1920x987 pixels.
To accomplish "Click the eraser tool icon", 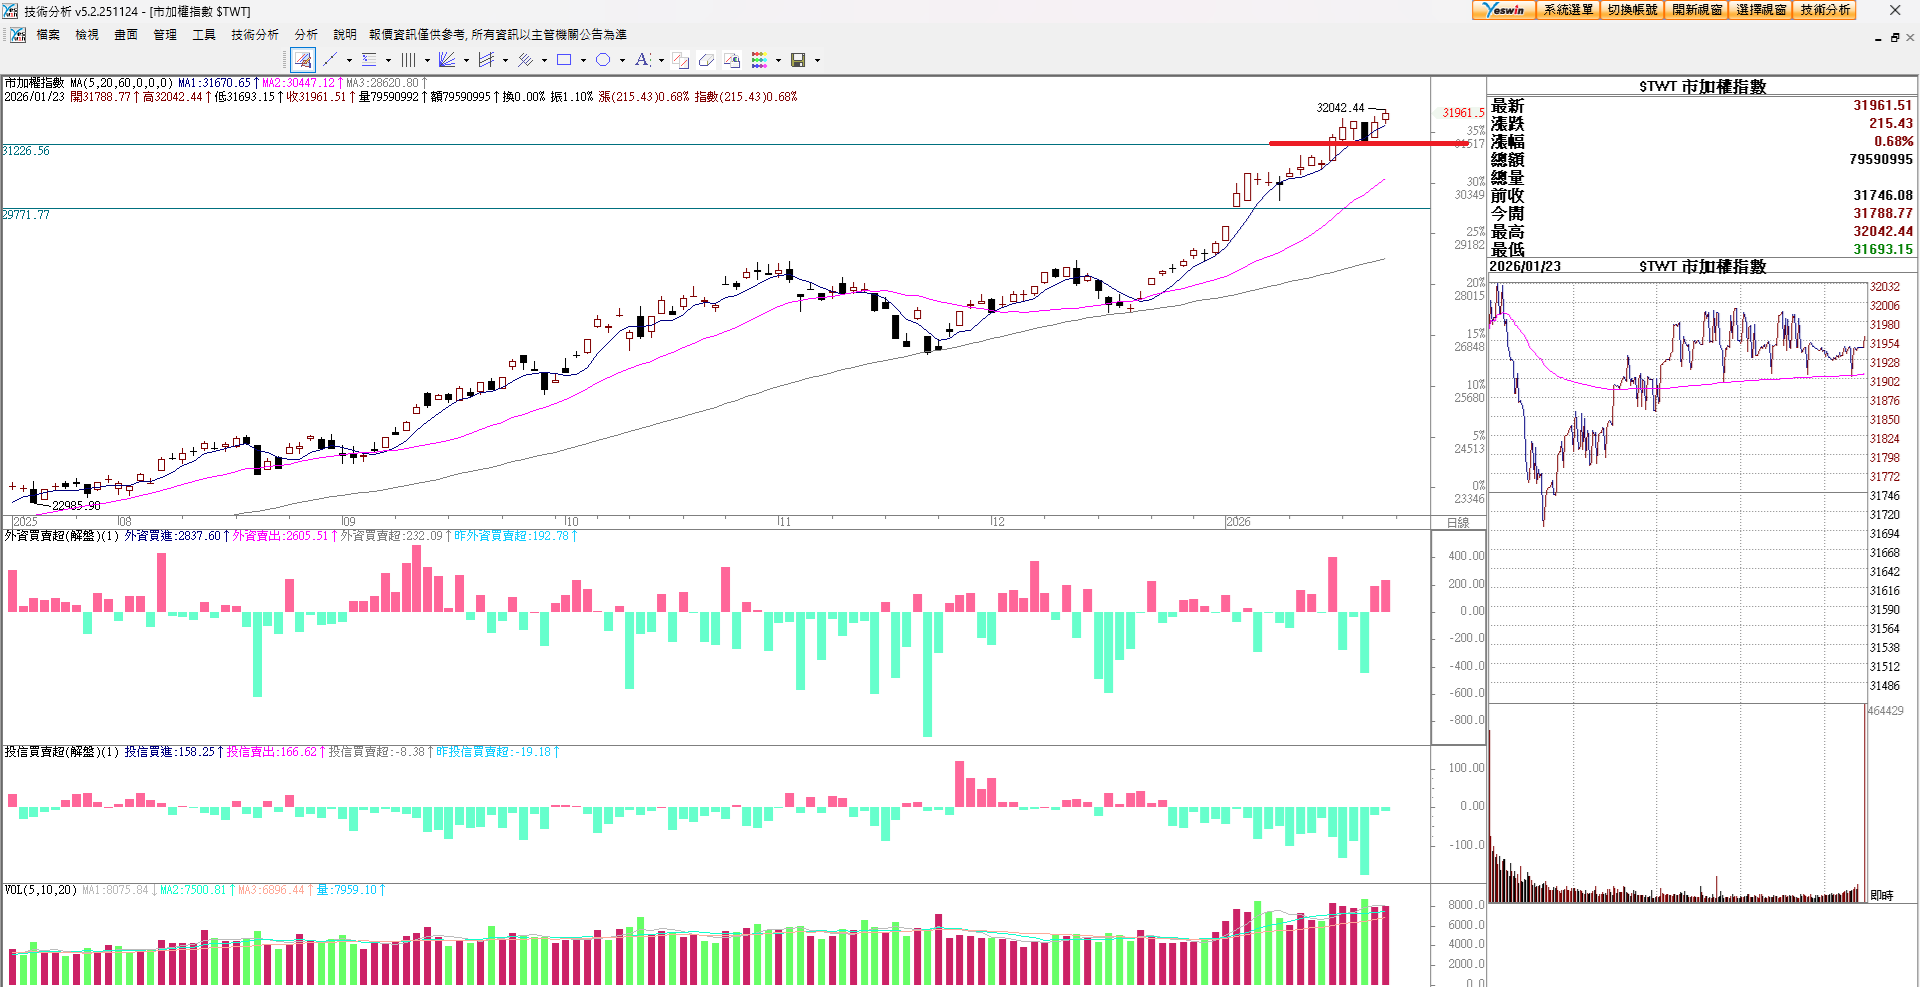I will (x=706, y=60).
